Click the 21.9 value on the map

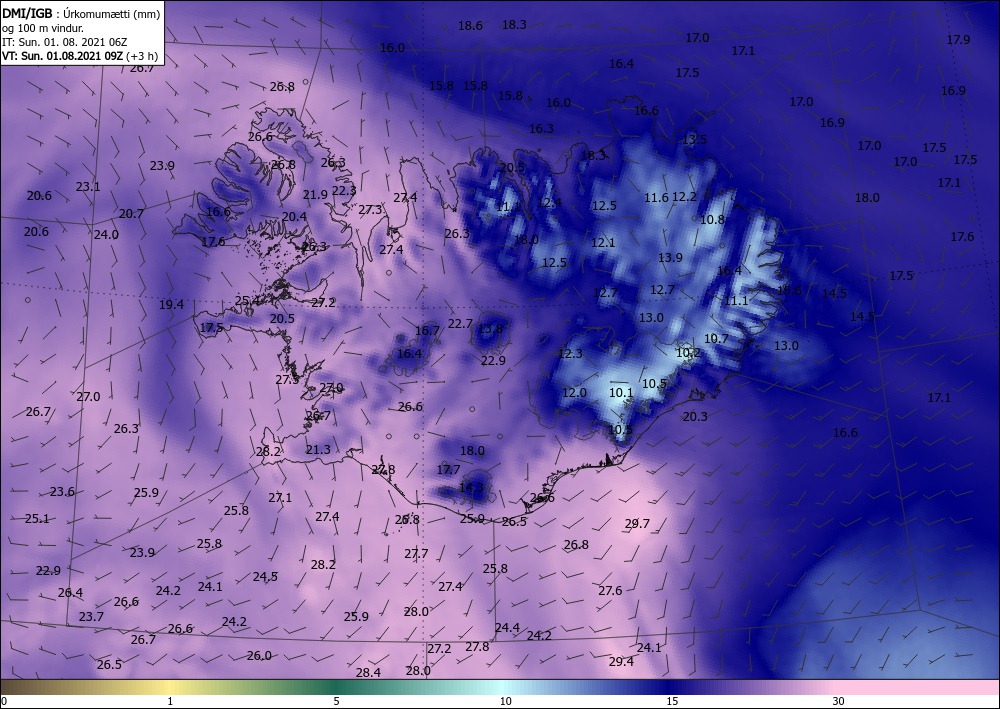coord(315,194)
